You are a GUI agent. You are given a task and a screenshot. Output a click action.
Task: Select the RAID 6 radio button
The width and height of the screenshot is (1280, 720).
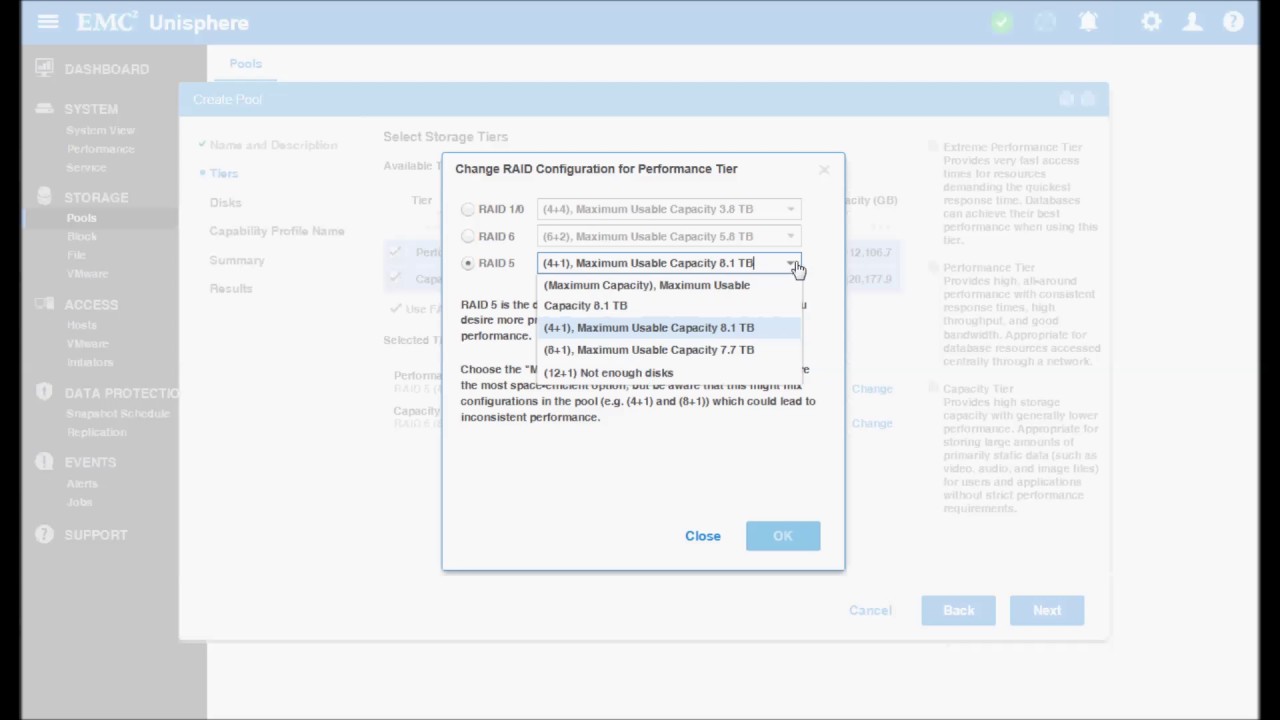point(468,237)
